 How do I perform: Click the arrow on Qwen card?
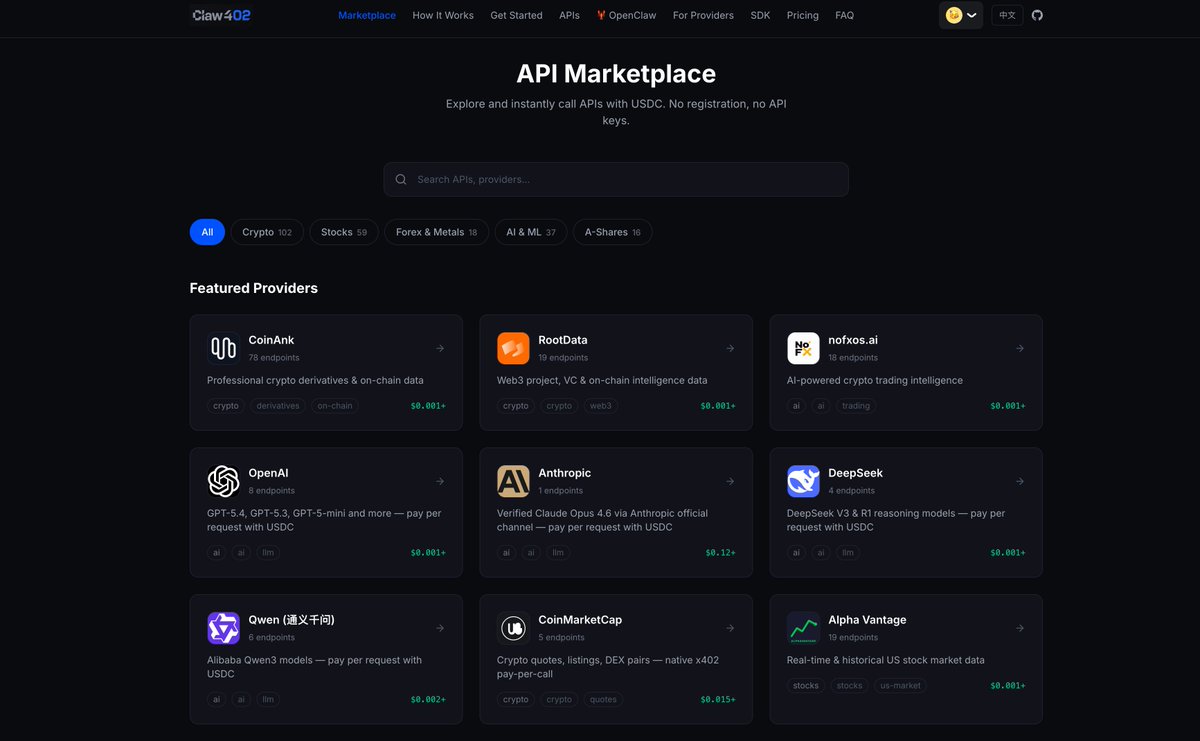click(x=440, y=628)
